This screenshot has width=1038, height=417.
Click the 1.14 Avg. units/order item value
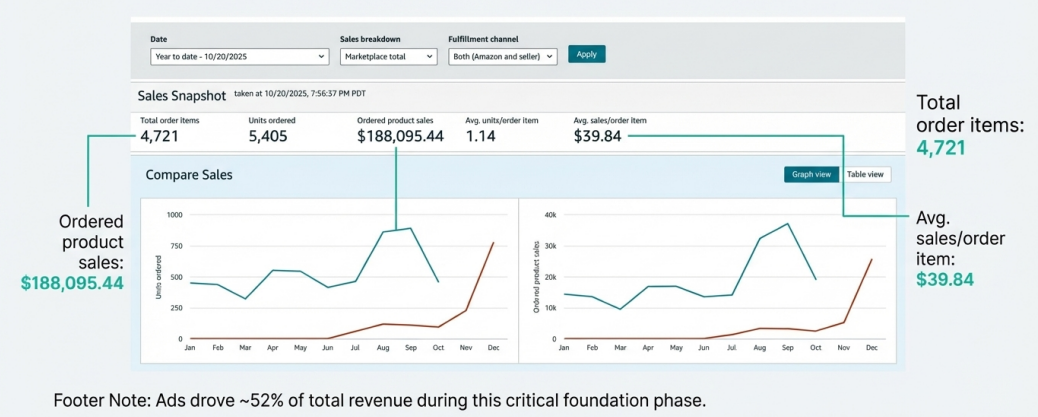tap(484, 136)
